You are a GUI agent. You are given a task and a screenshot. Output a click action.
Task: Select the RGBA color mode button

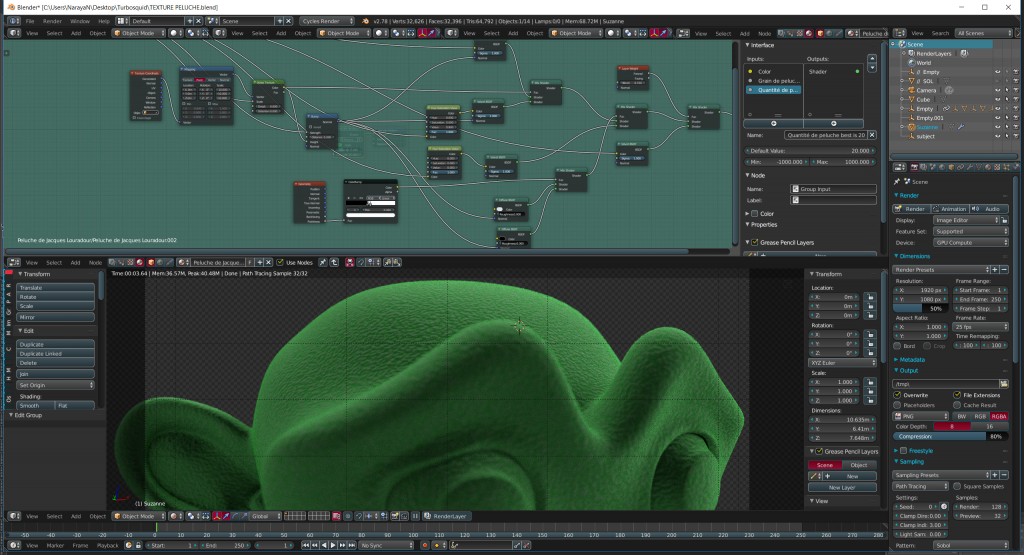999,416
